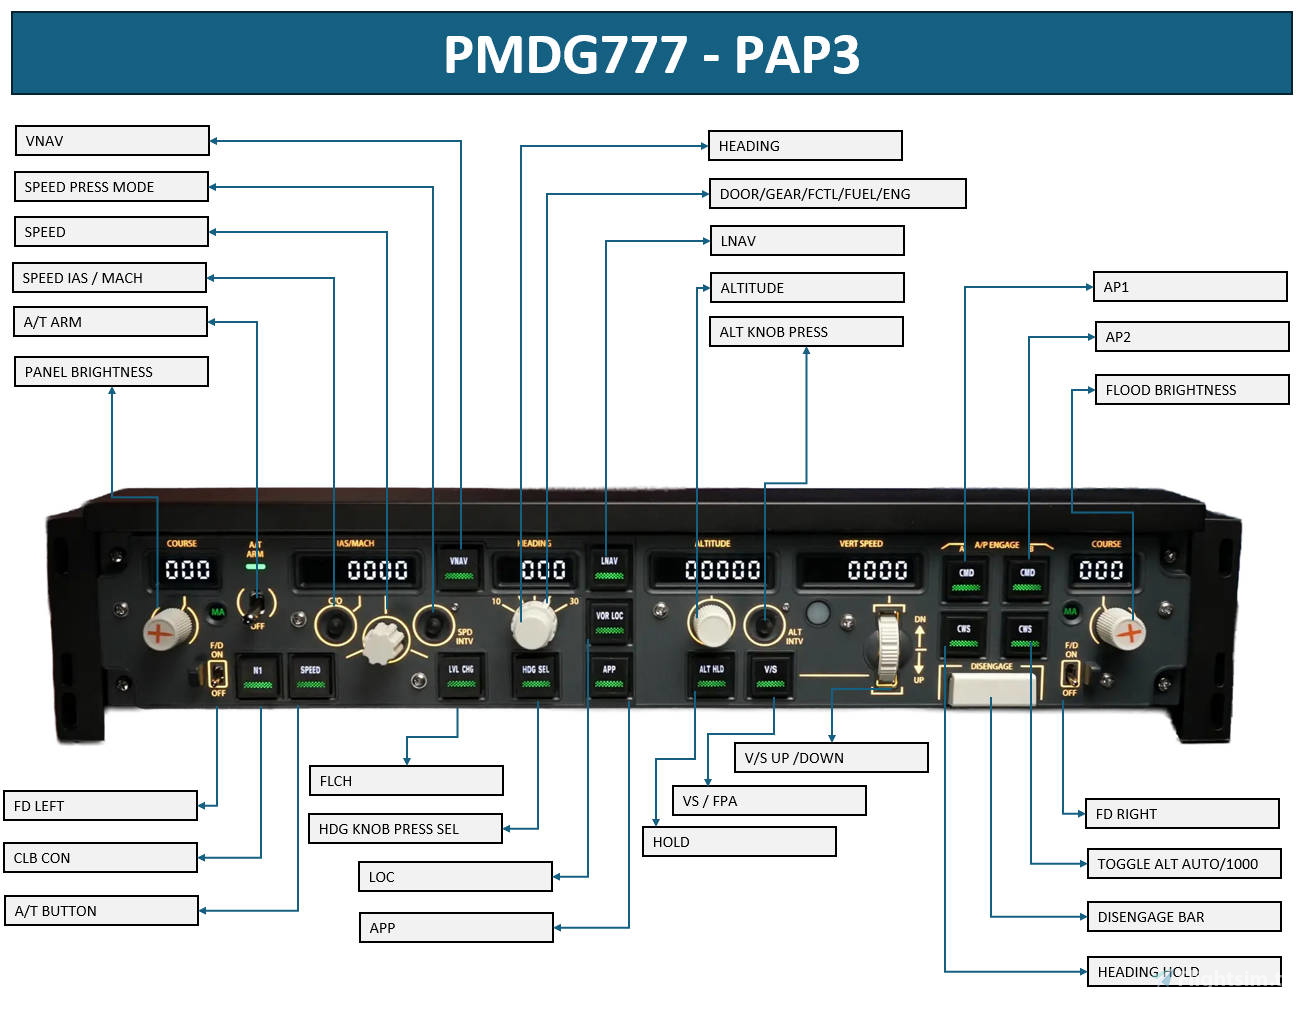Click the LNAV label box
The height and width of the screenshot is (1014, 1315).
click(807, 241)
